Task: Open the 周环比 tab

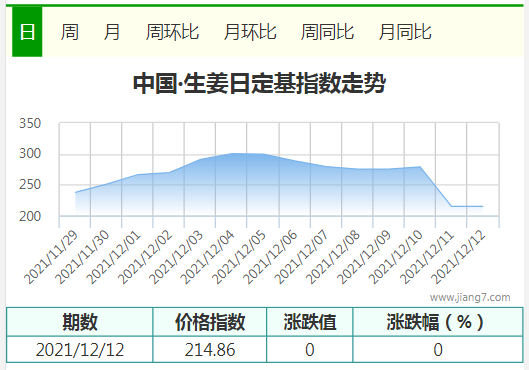Action: [172, 32]
